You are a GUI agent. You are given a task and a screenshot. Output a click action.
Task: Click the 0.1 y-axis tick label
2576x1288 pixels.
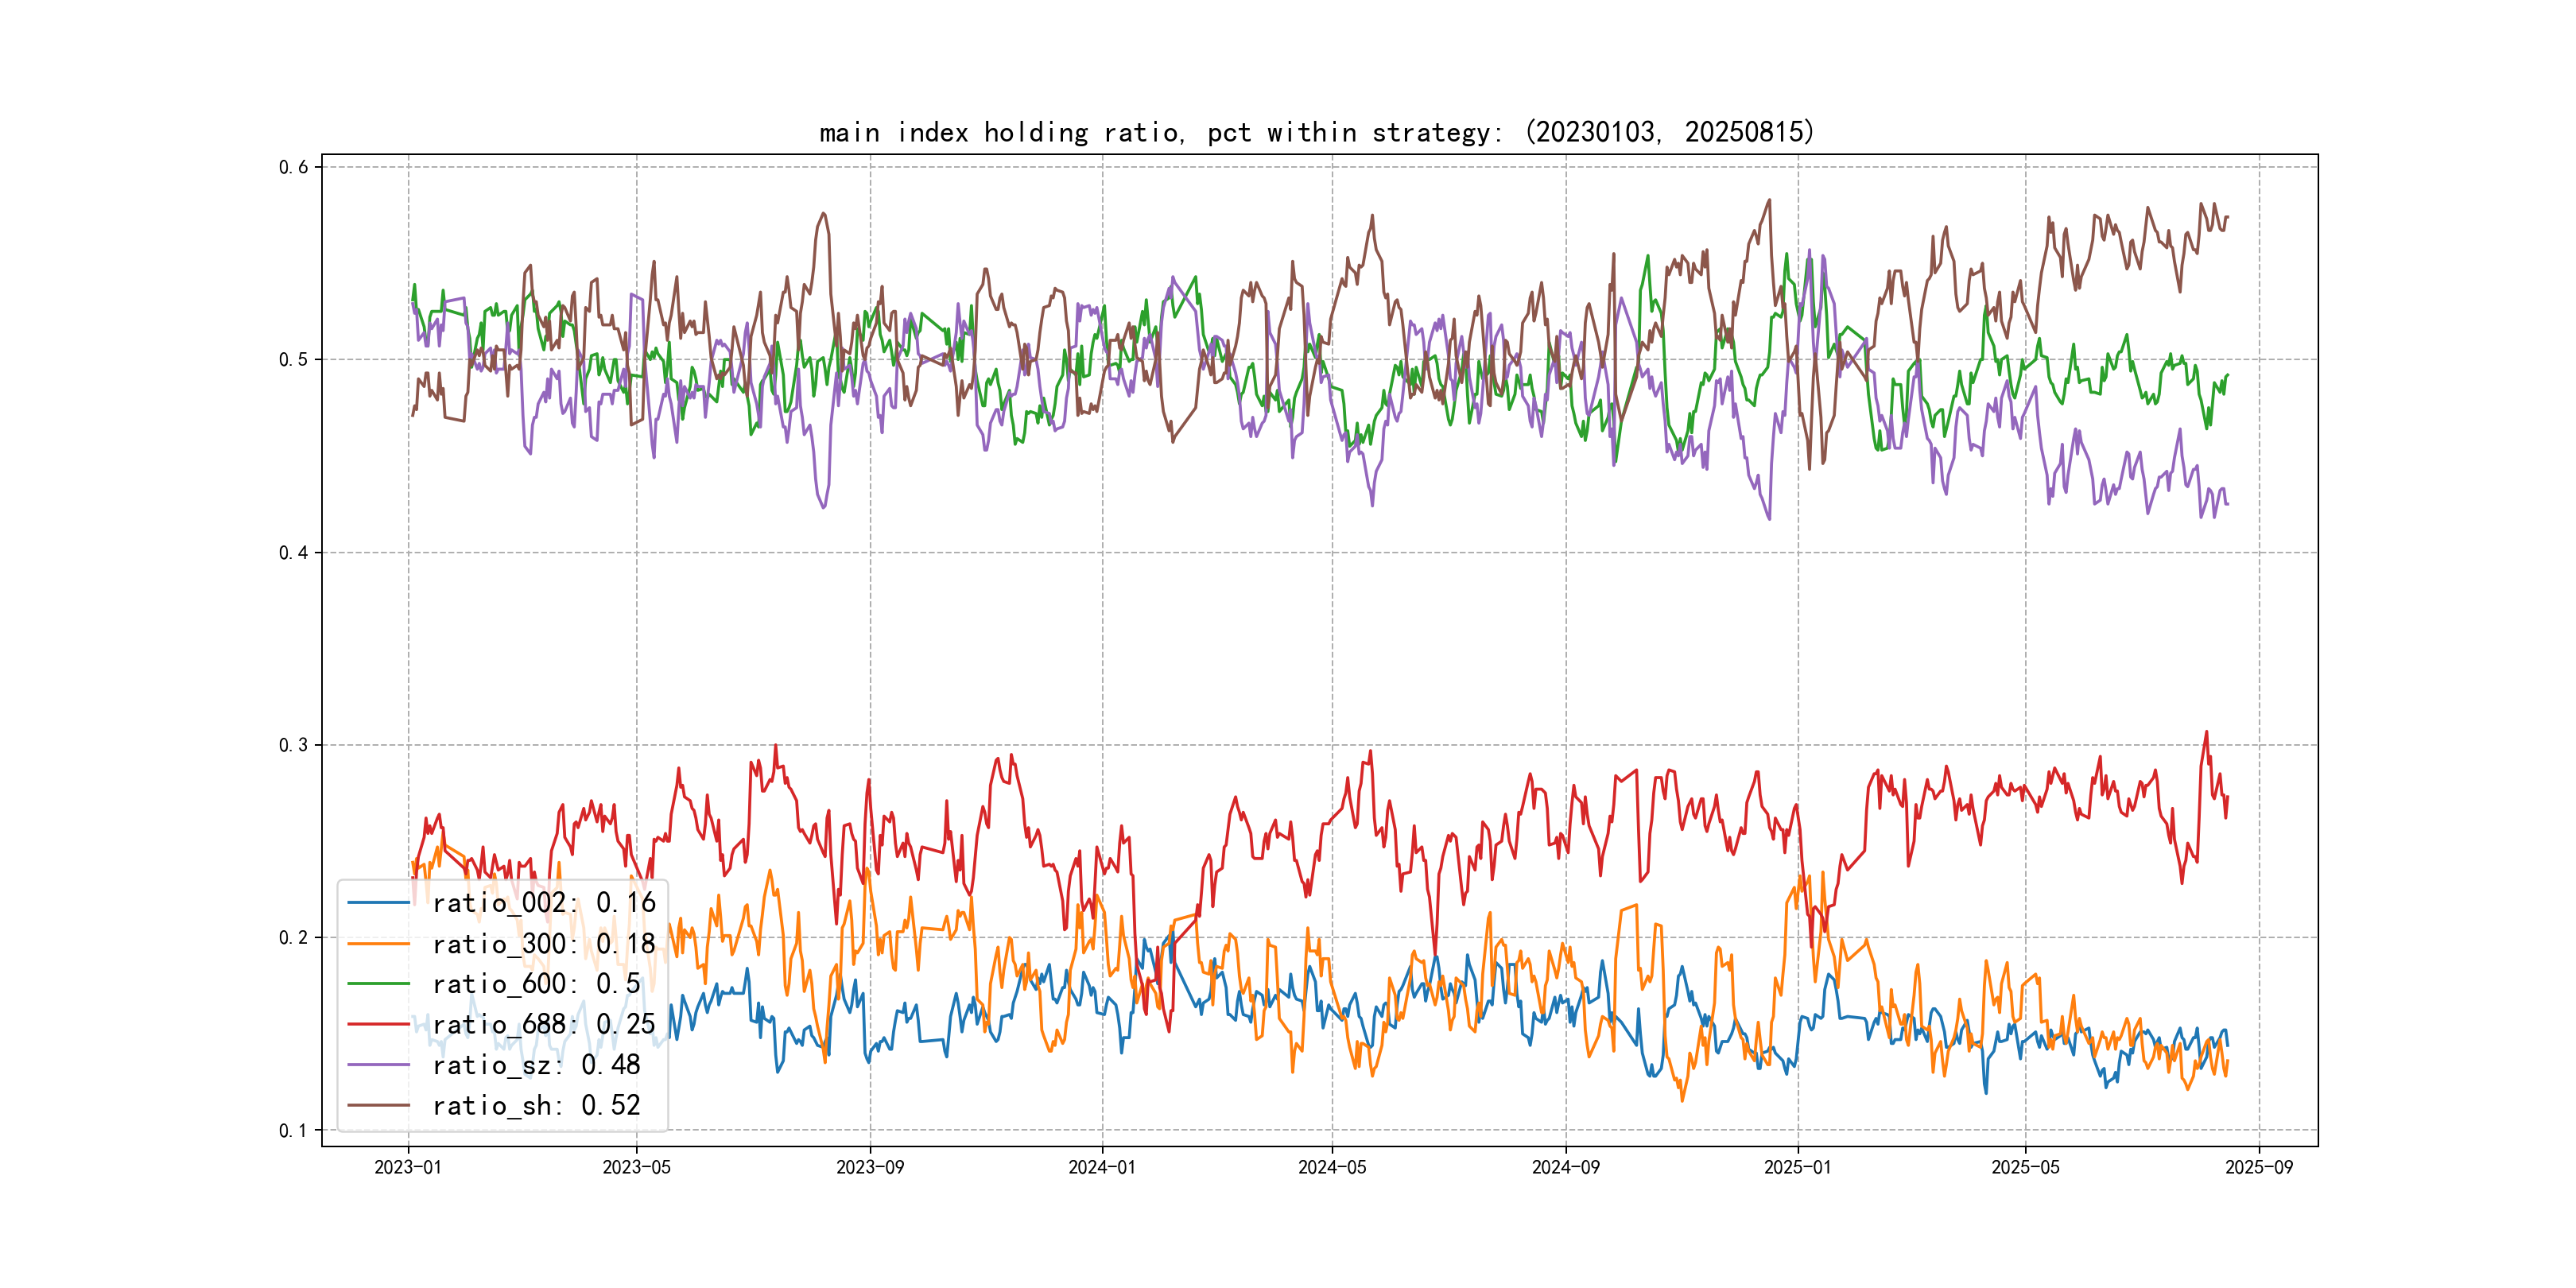pyautogui.click(x=293, y=1131)
